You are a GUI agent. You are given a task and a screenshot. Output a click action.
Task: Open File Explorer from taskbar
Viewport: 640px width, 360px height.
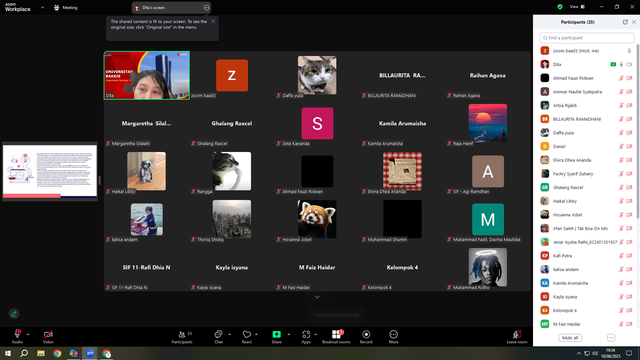pyautogui.click(x=41, y=353)
